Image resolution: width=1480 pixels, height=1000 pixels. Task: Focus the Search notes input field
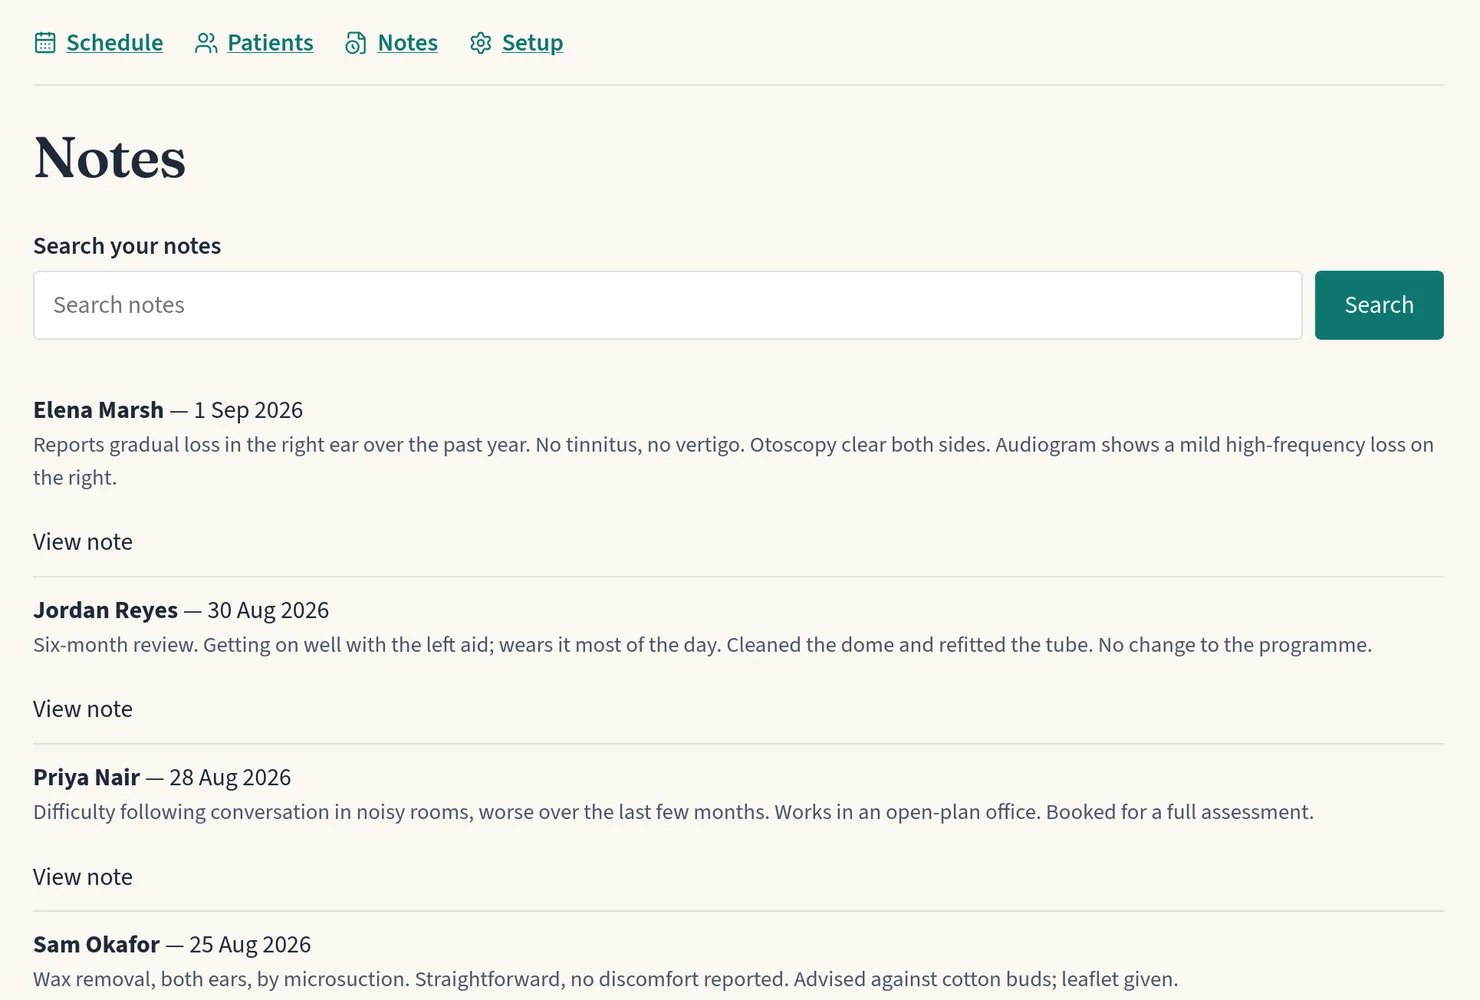click(668, 305)
